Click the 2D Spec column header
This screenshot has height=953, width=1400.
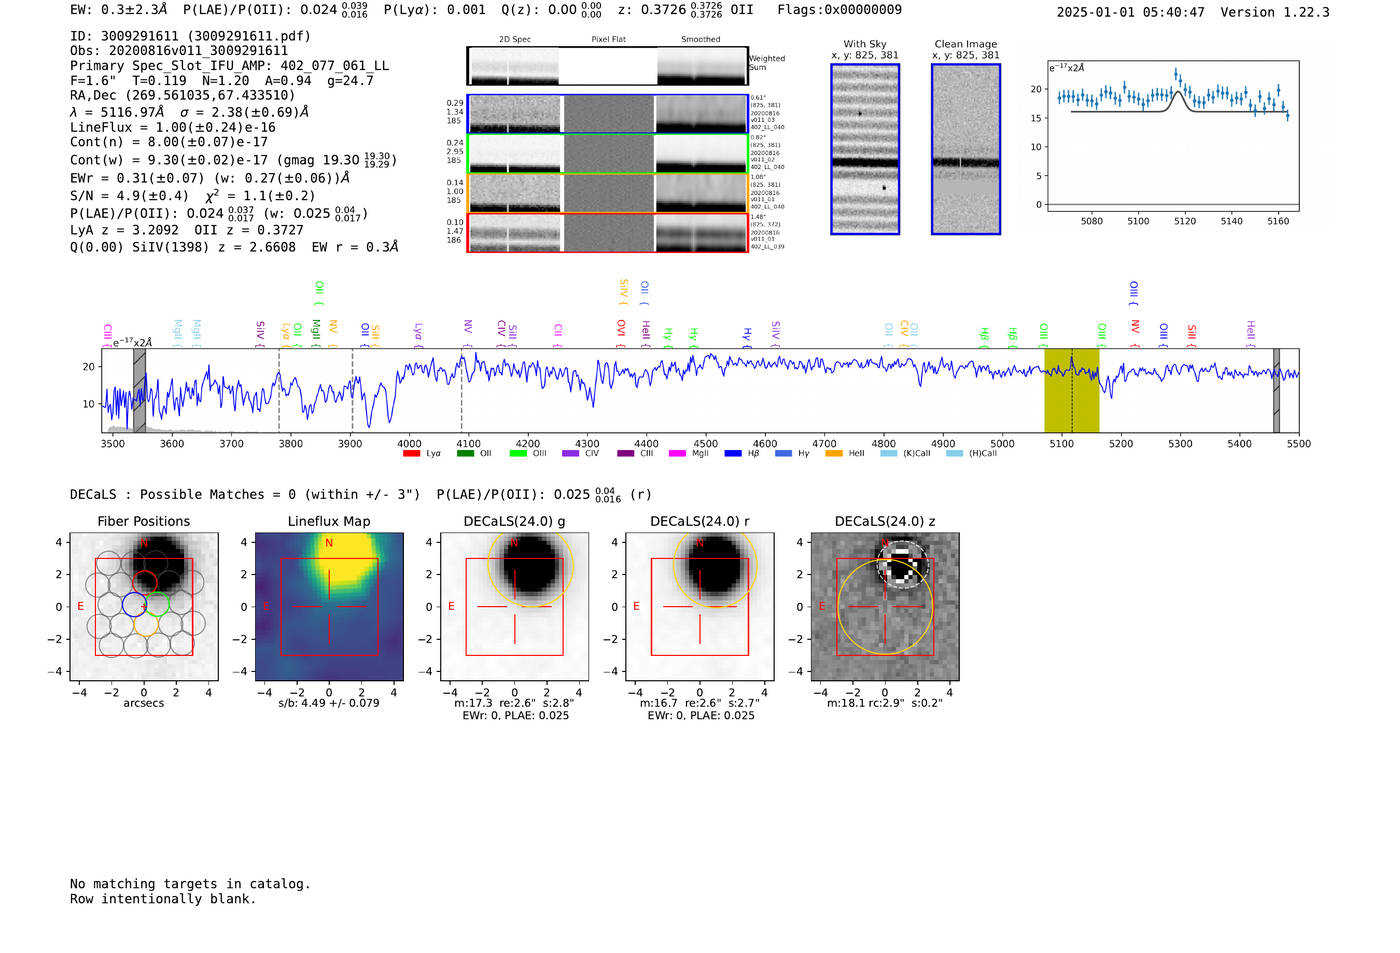[515, 40]
